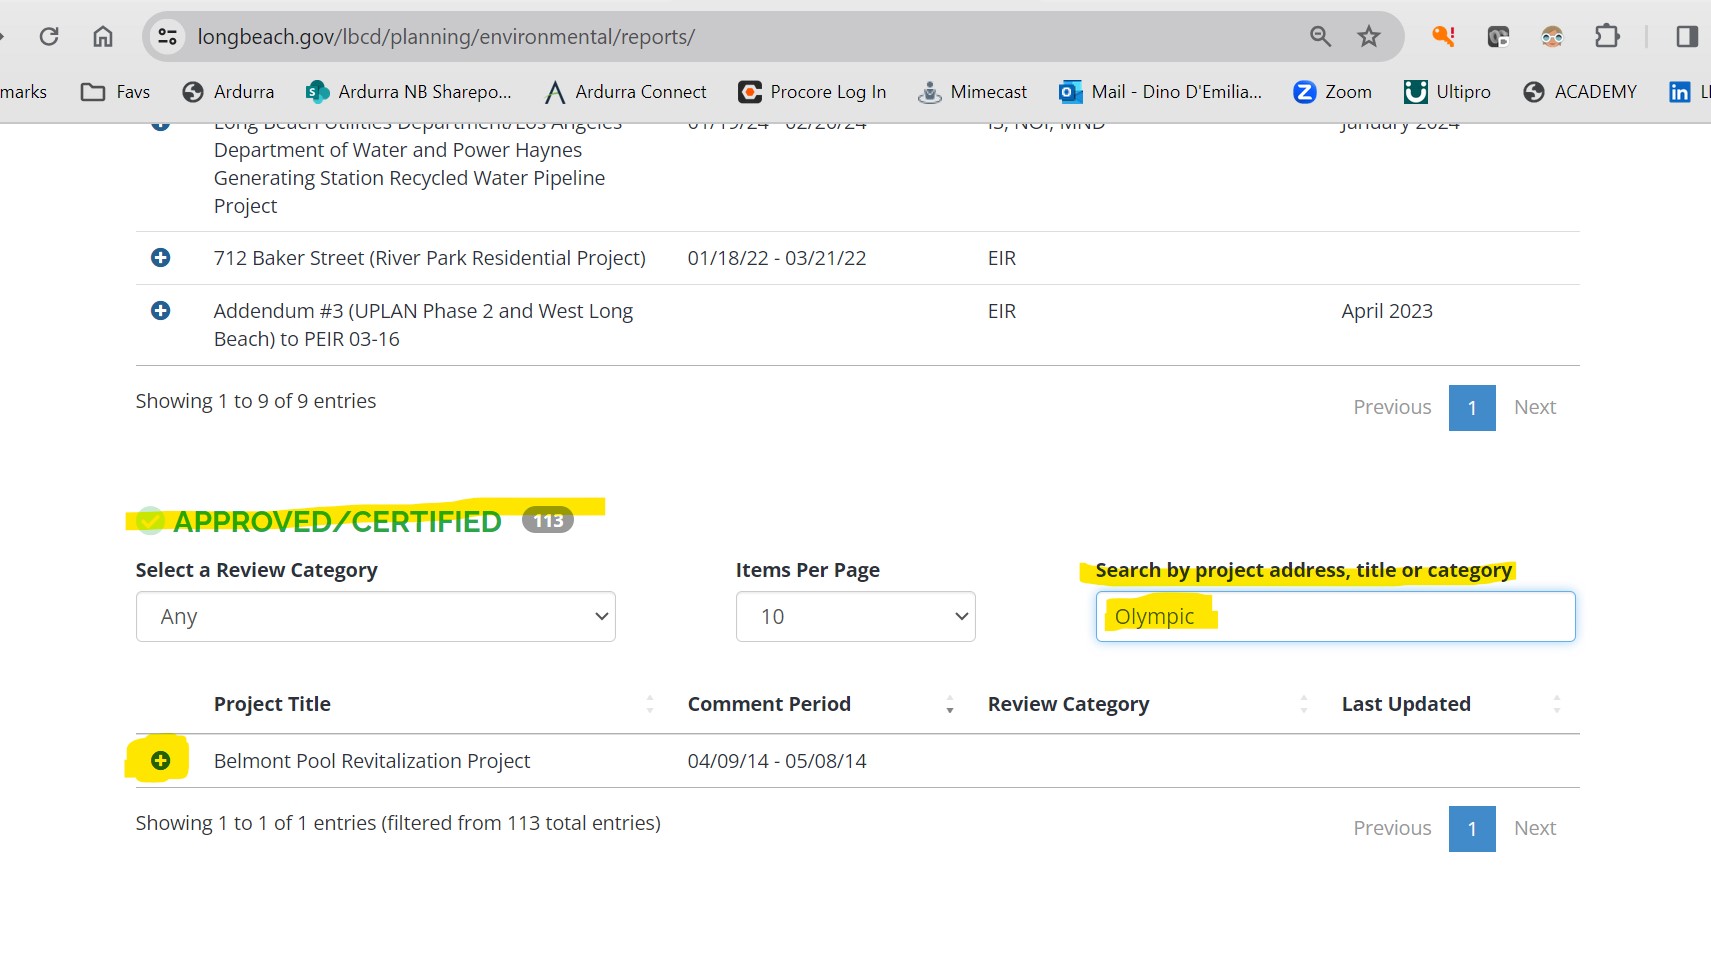Open the browser extensions puzzle icon
This screenshot has width=1711, height=961.
click(1606, 37)
